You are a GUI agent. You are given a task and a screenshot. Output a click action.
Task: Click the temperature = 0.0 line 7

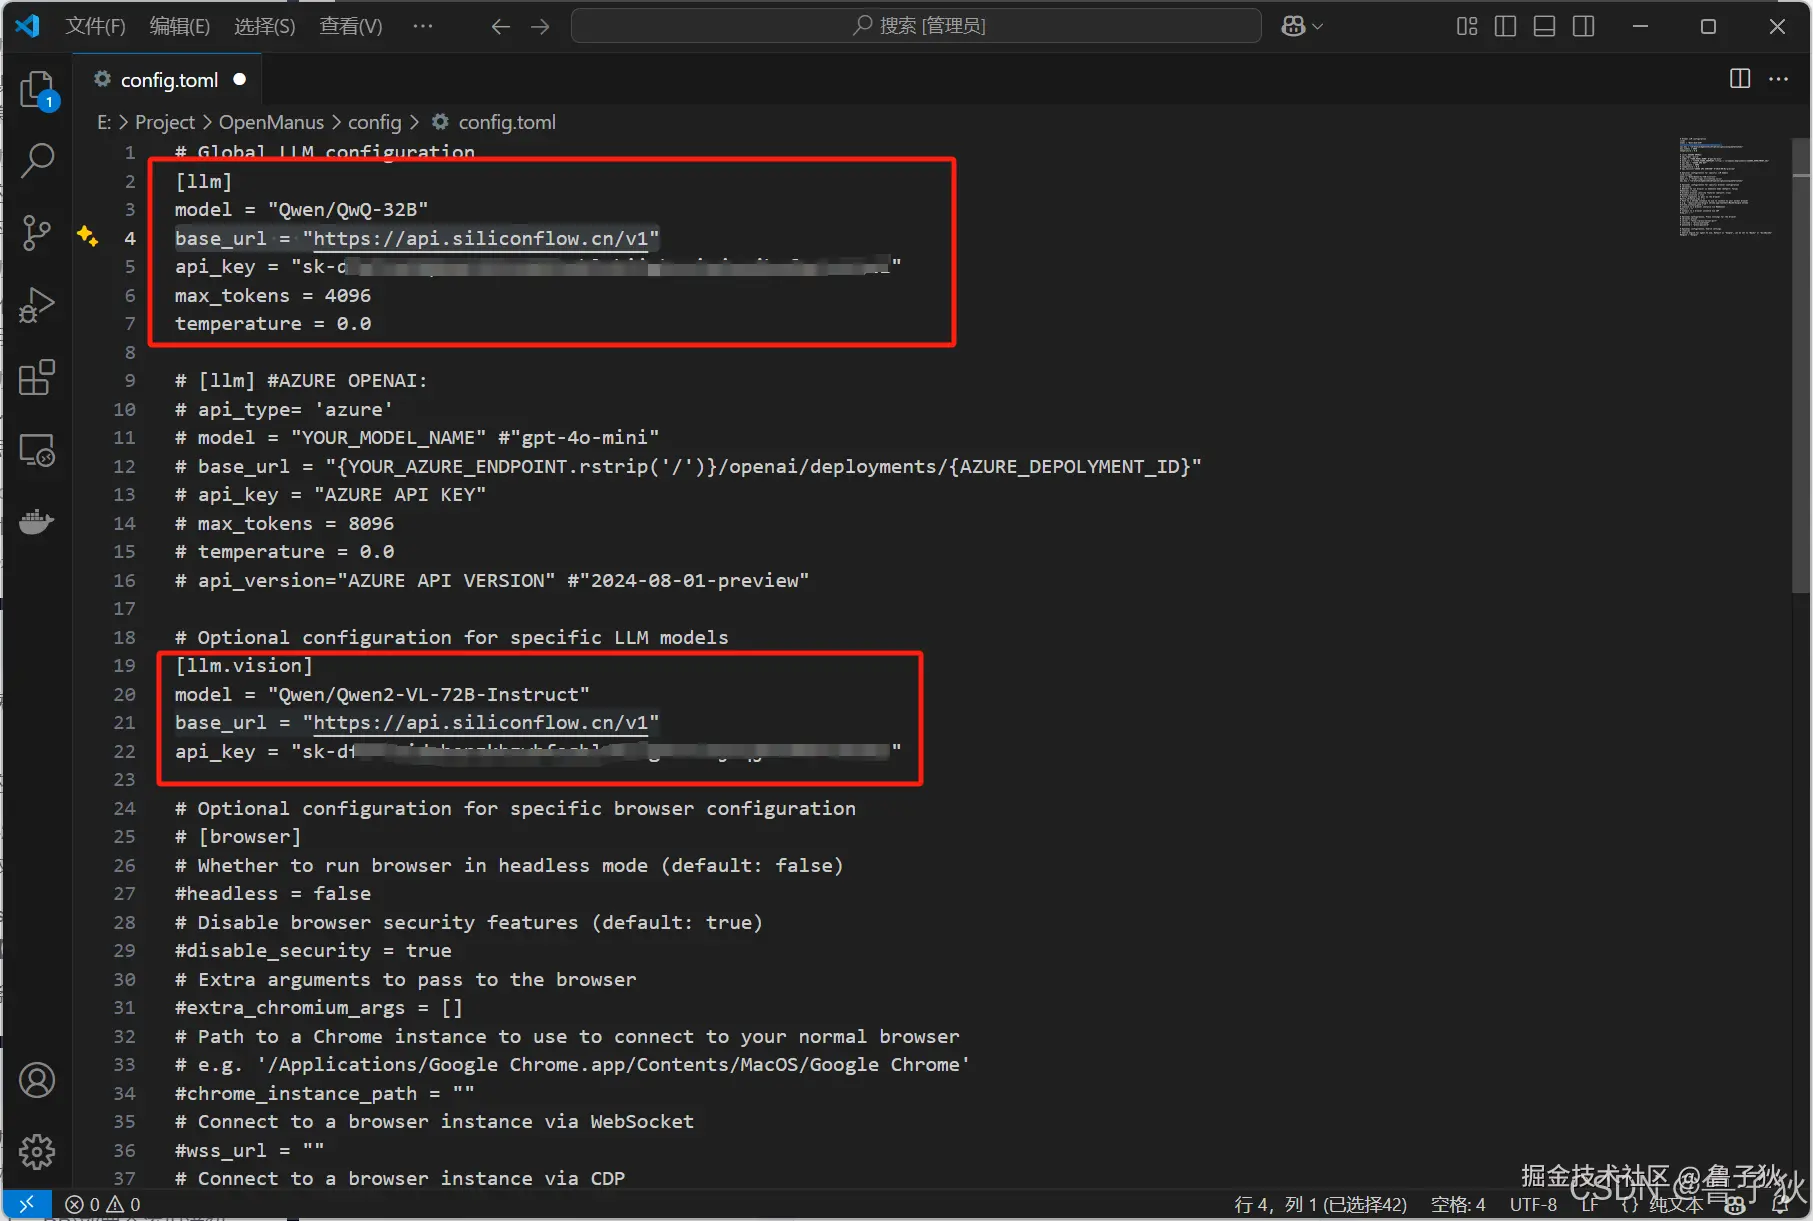[x=272, y=324]
